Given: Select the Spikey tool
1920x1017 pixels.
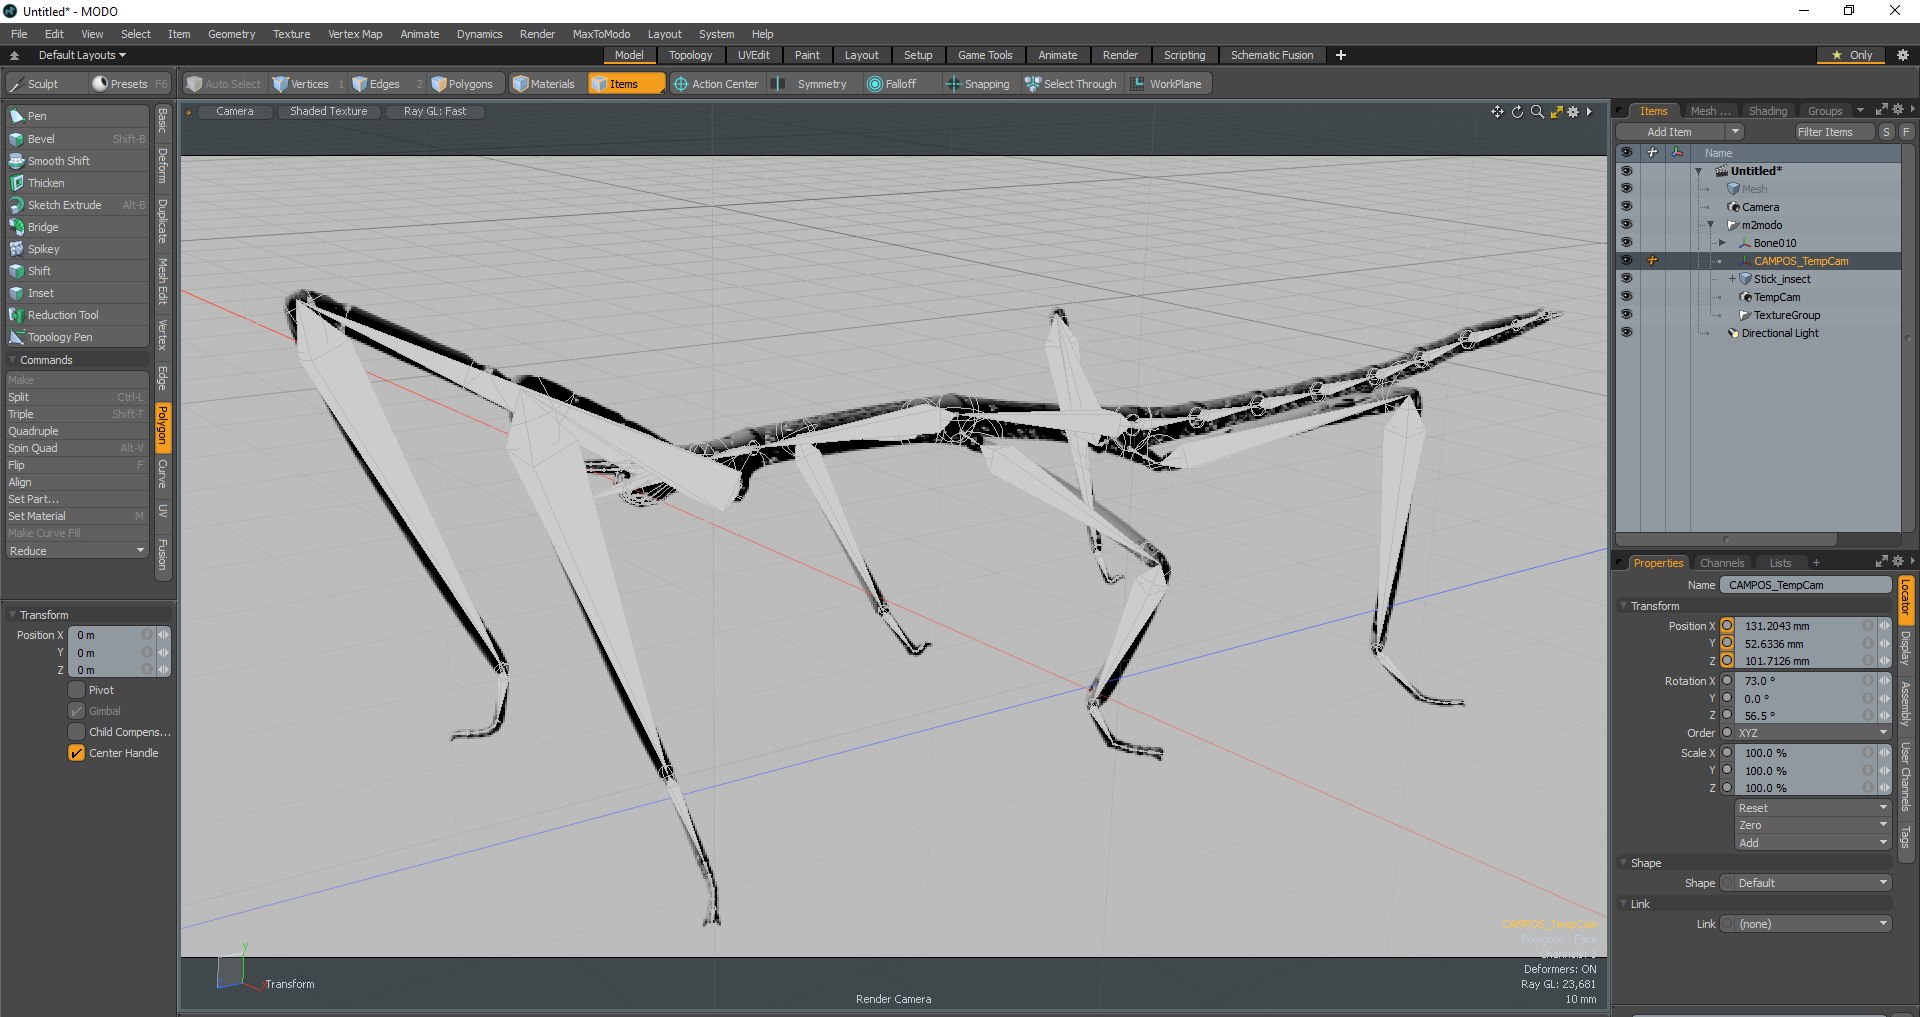Looking at the screenshot, I should tap(77, 249).
